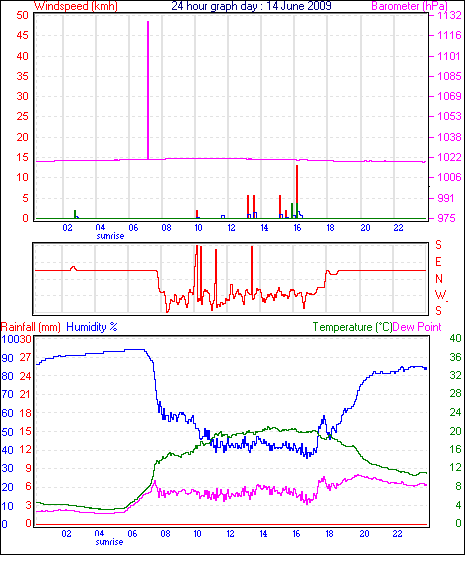Click the 24 hour graph day title
Viewport: 466px width, 566px height.
[251, 6]
